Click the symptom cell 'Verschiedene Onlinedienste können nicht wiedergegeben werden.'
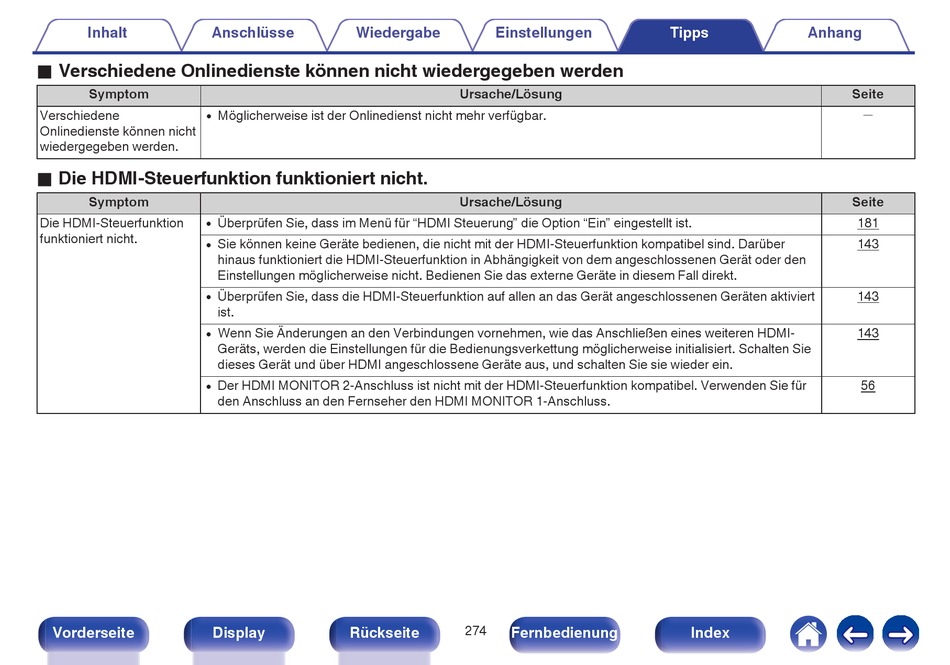Screen dimensions: 950x665 (x=118, y=131)
